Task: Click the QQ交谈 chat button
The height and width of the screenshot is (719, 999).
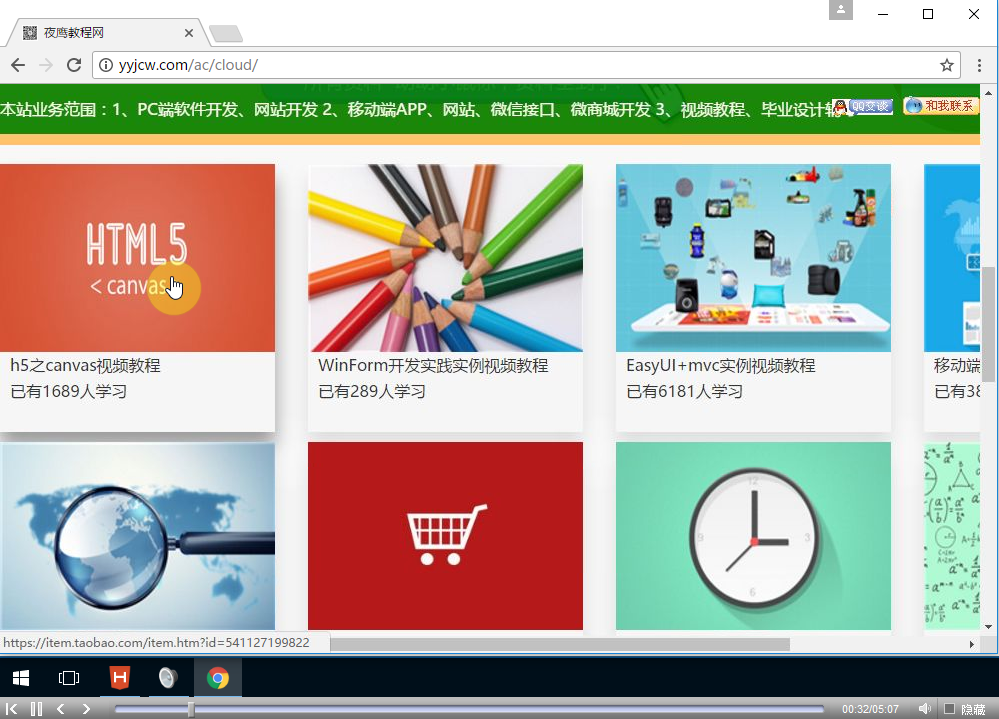Action: (863, 107)
